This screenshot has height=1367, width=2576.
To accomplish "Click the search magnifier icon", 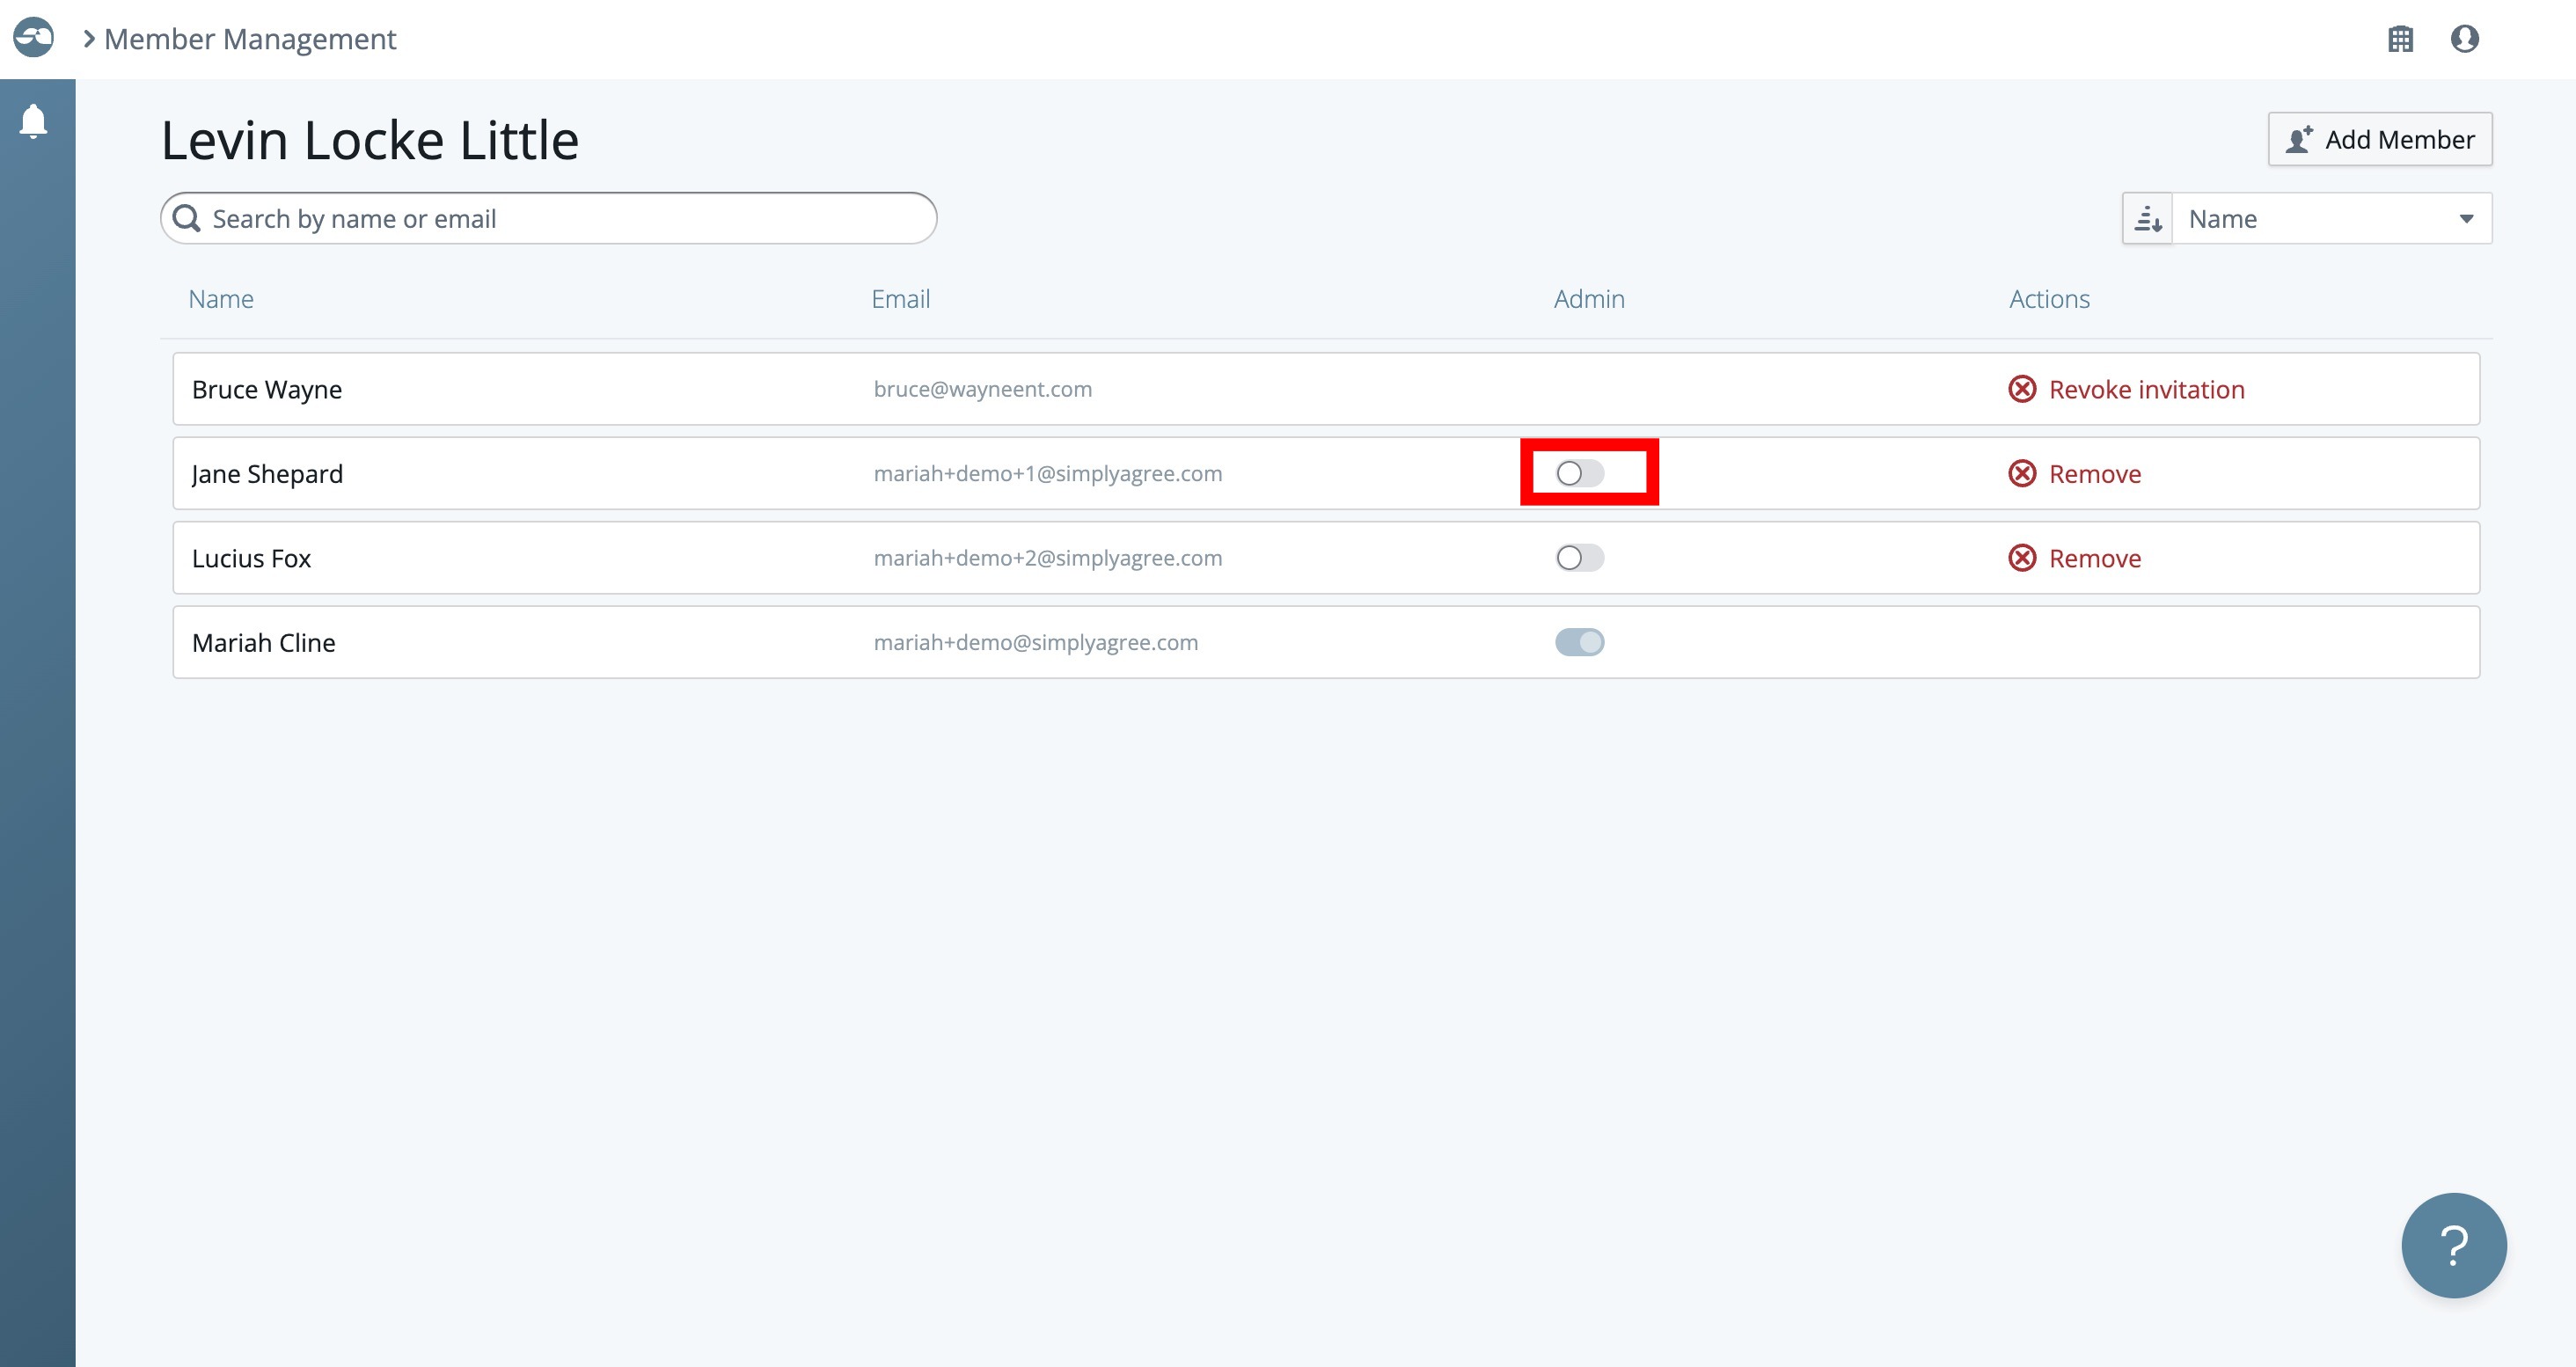I will click(187, 218).
